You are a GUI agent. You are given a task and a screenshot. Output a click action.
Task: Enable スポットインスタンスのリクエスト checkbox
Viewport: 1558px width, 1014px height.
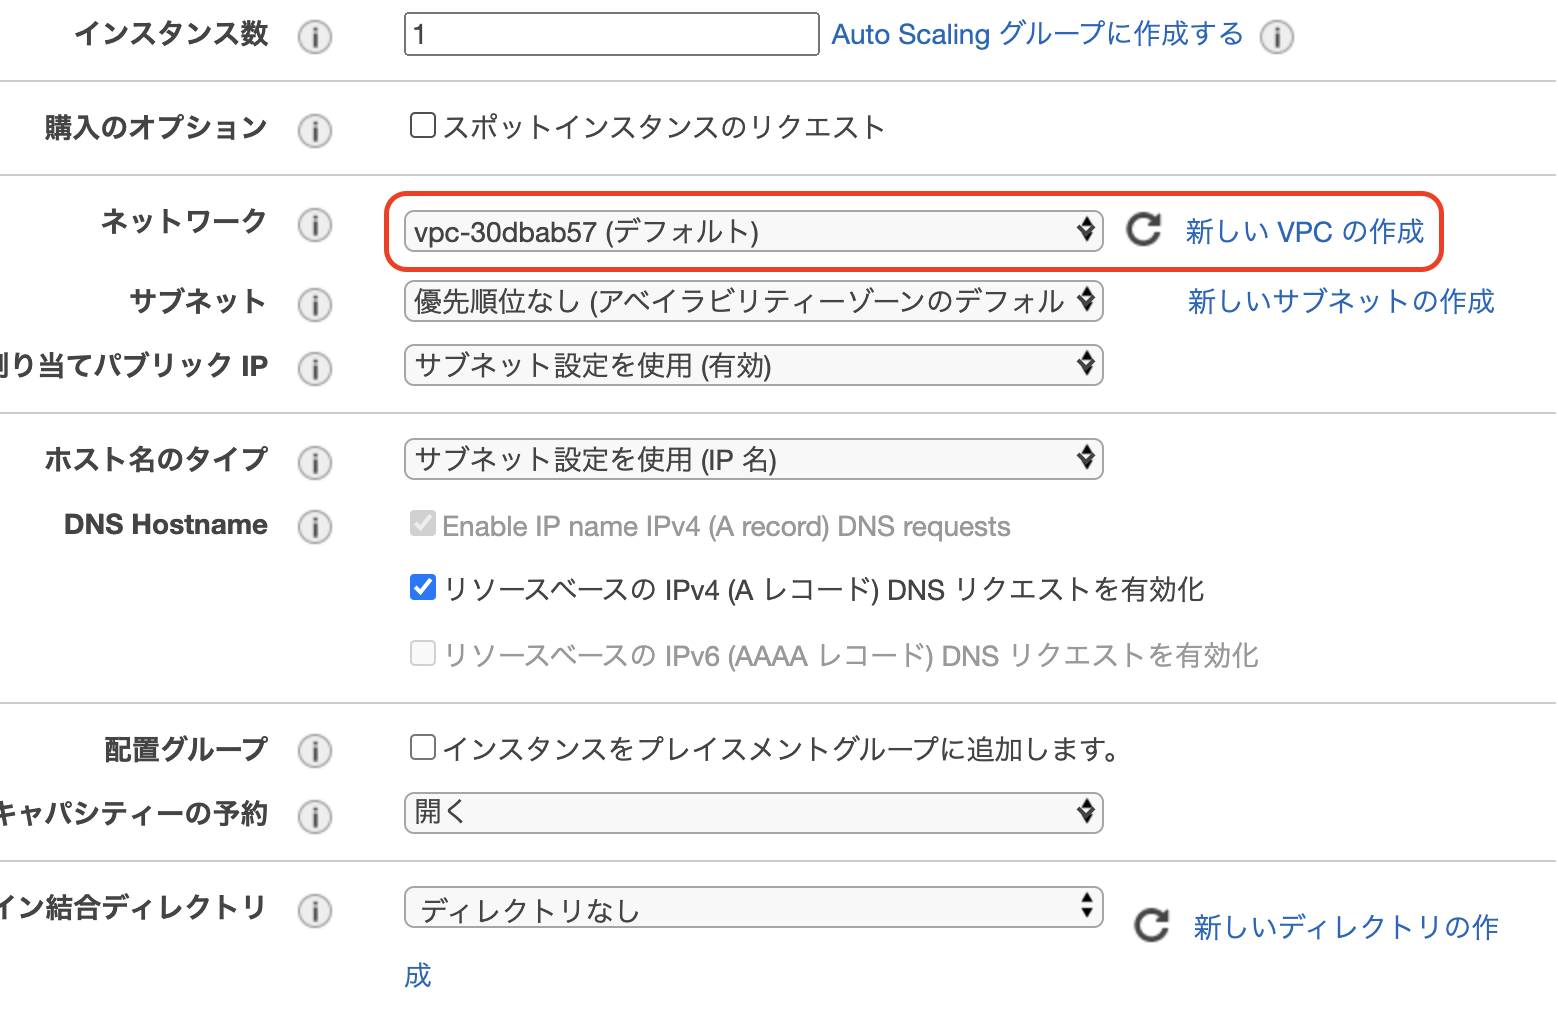(x=421, y=125)
